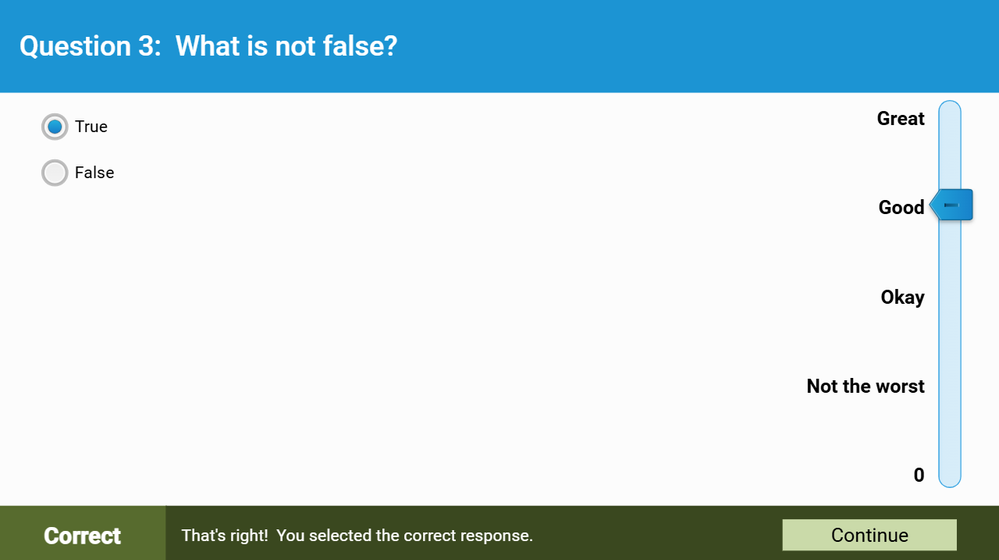Set slider track to the Great level
The image size is (999, 560).
[x=950, y=119]
